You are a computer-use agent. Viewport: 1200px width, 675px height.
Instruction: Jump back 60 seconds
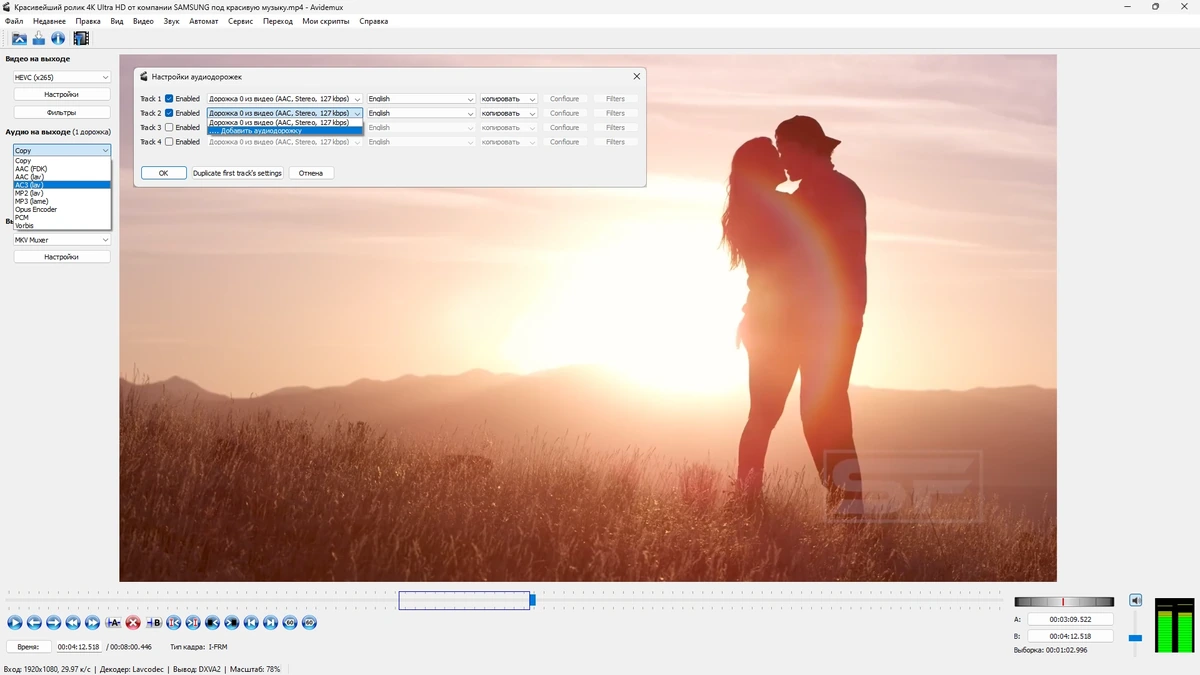coord(290,623)
